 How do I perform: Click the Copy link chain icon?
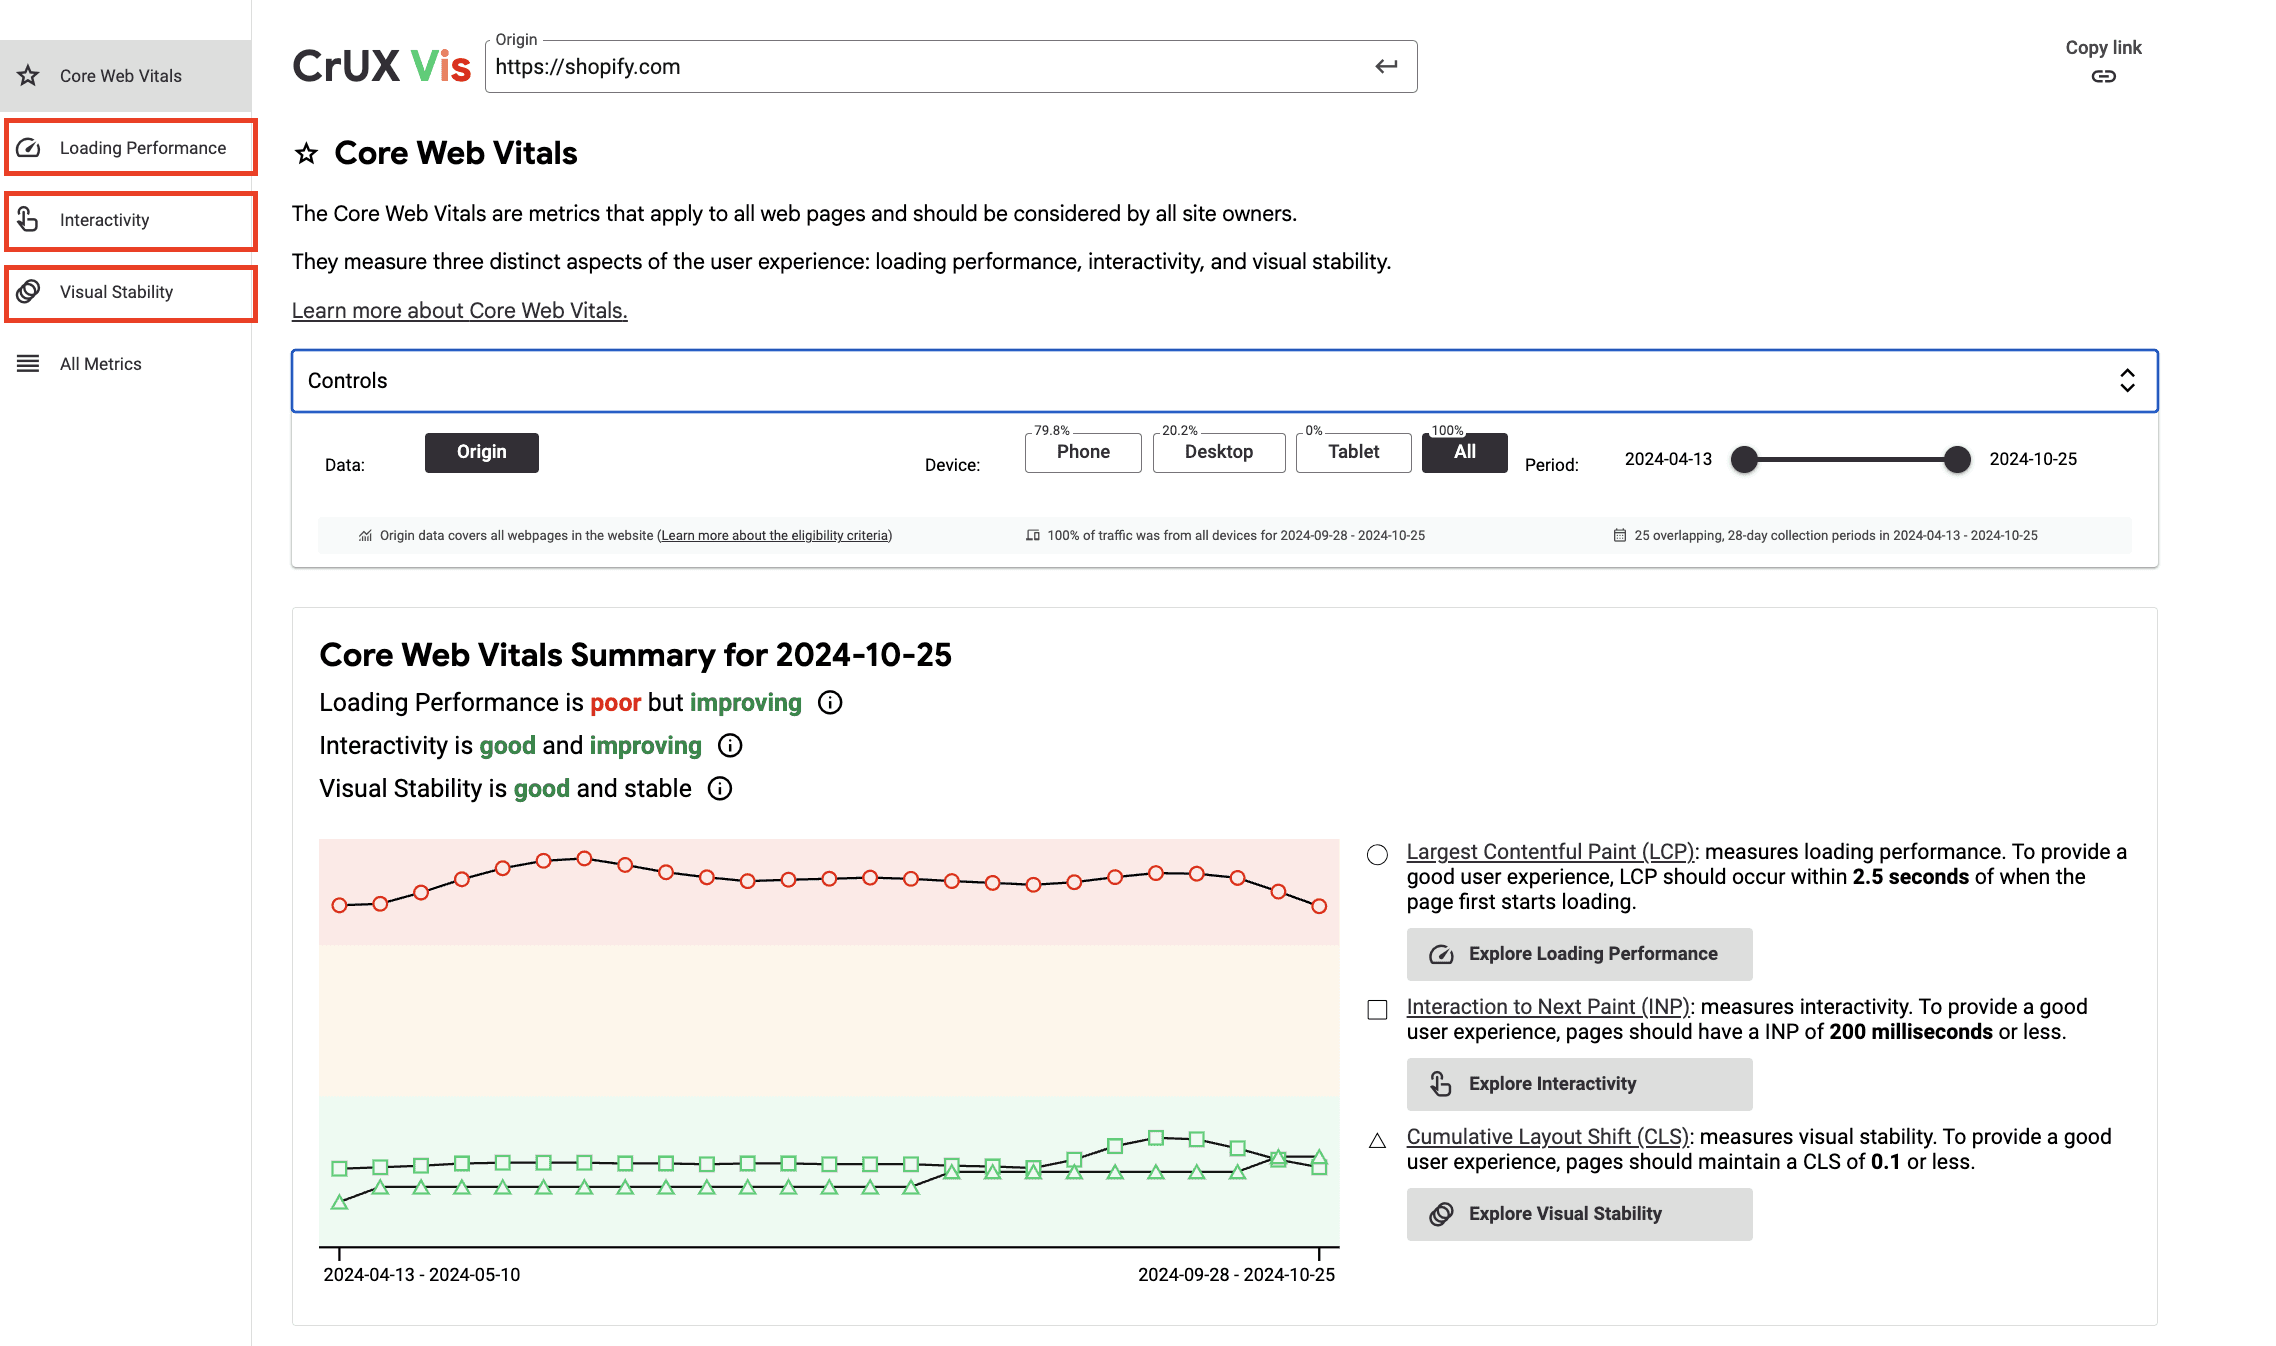(2103, 77)
